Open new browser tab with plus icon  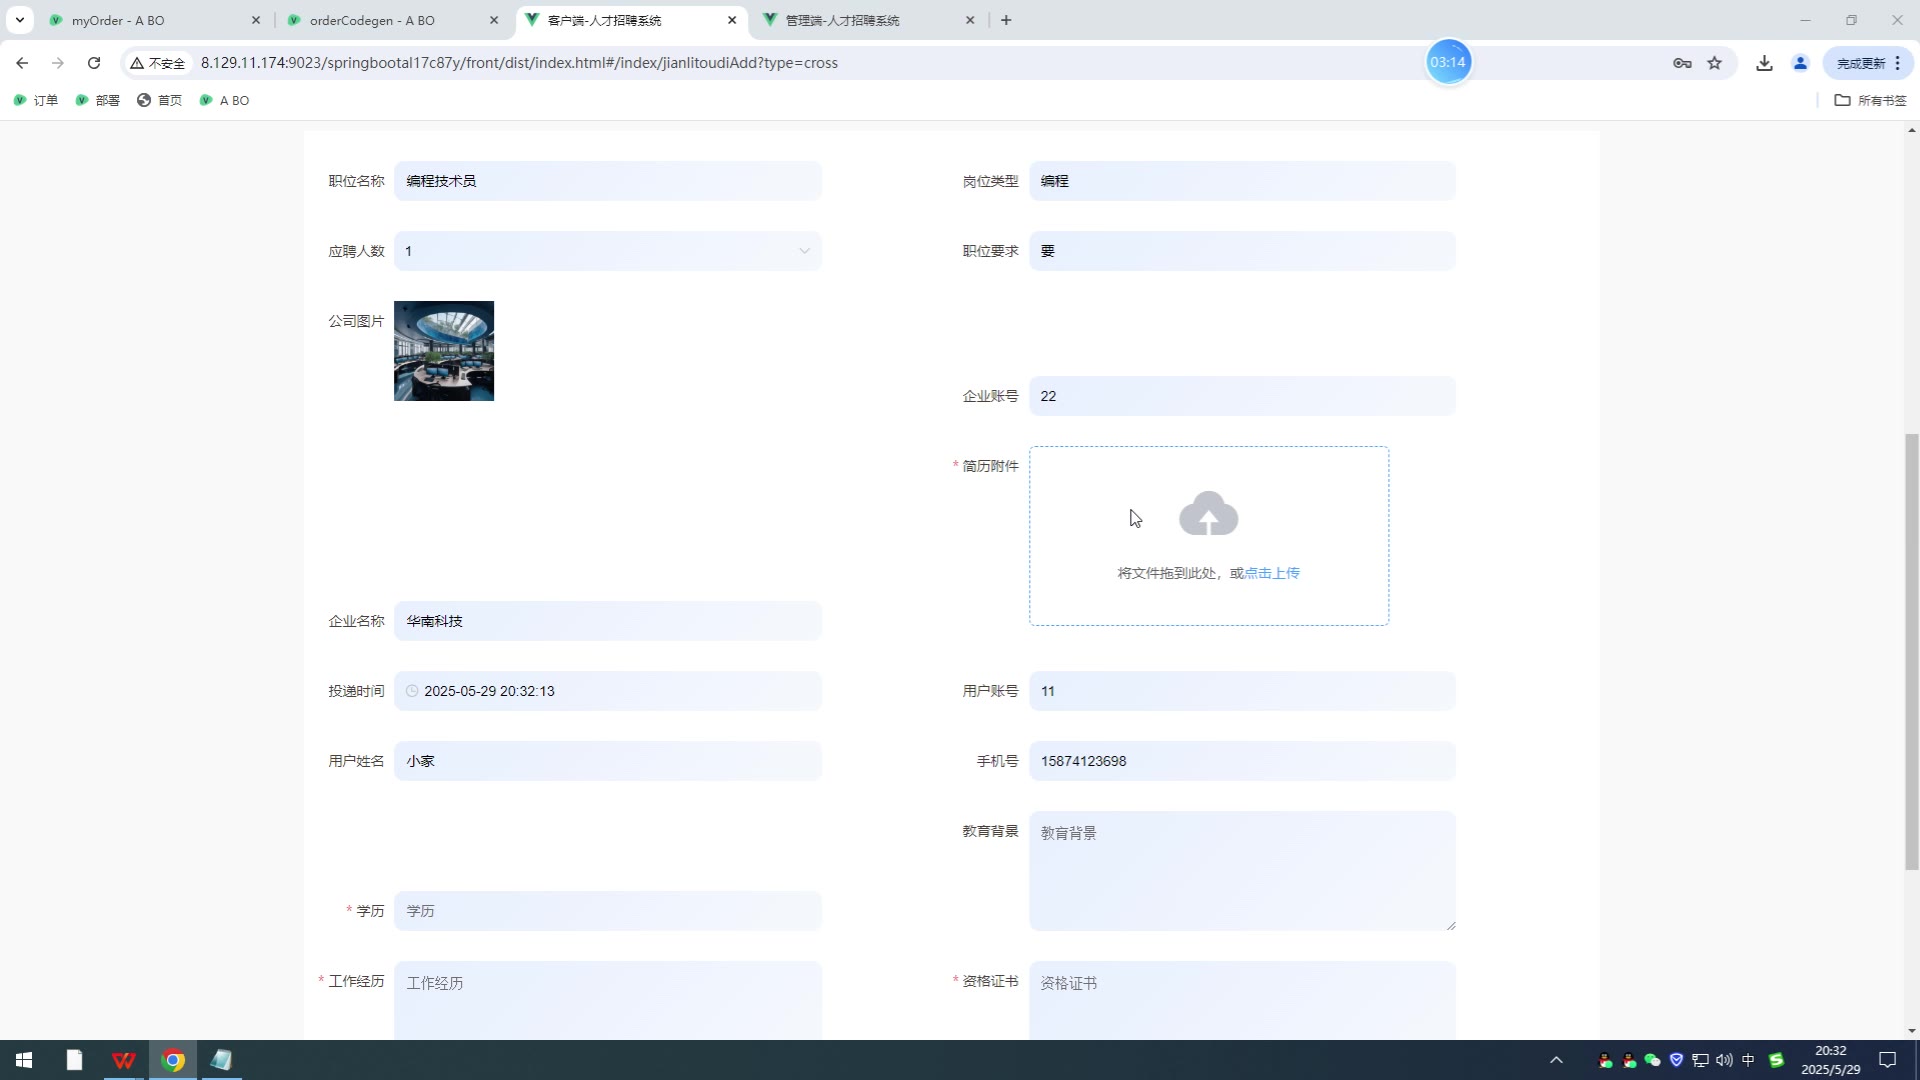coord(1006,20)
